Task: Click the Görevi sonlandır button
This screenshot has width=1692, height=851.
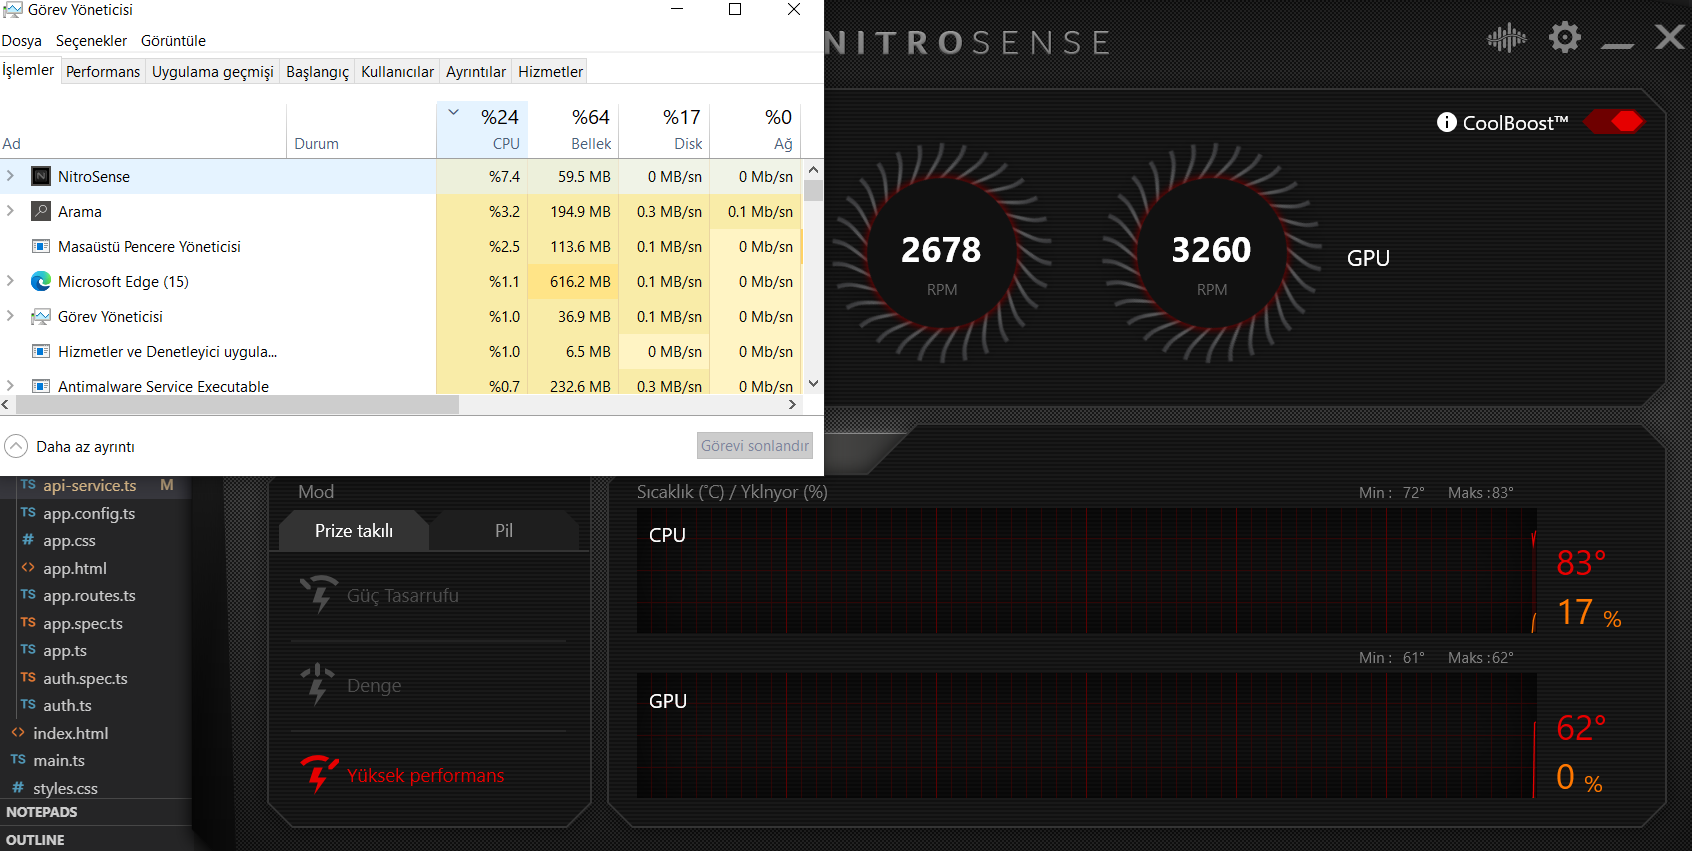Action: [x=755, y=446]
